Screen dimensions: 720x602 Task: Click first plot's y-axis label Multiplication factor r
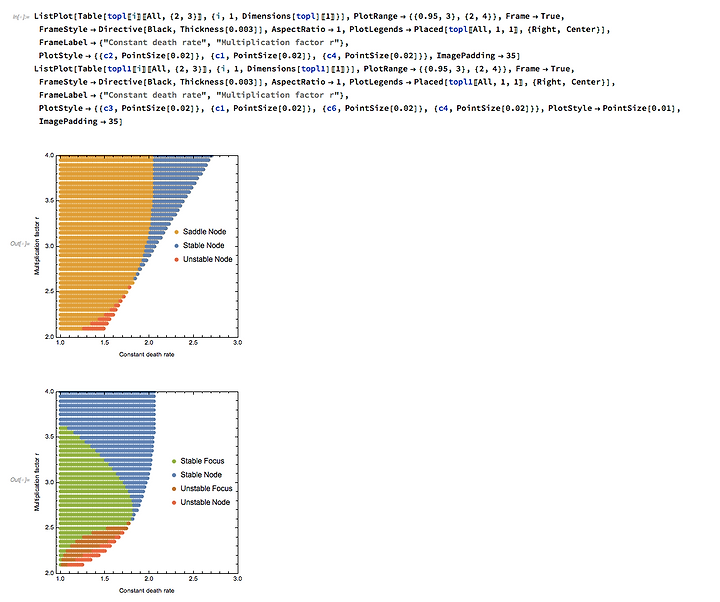pyautogui.click(x=37, y=246)
